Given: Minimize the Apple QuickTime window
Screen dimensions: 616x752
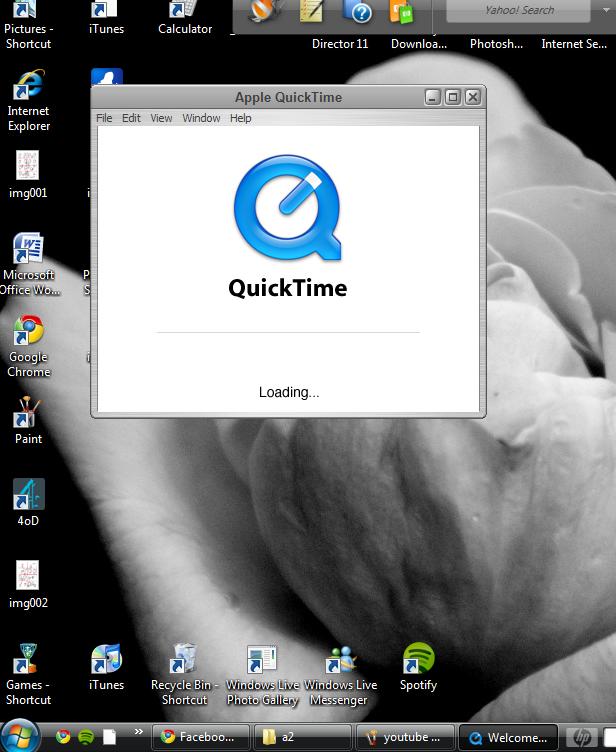Looking at the screenshot, I should coord(432,97).
